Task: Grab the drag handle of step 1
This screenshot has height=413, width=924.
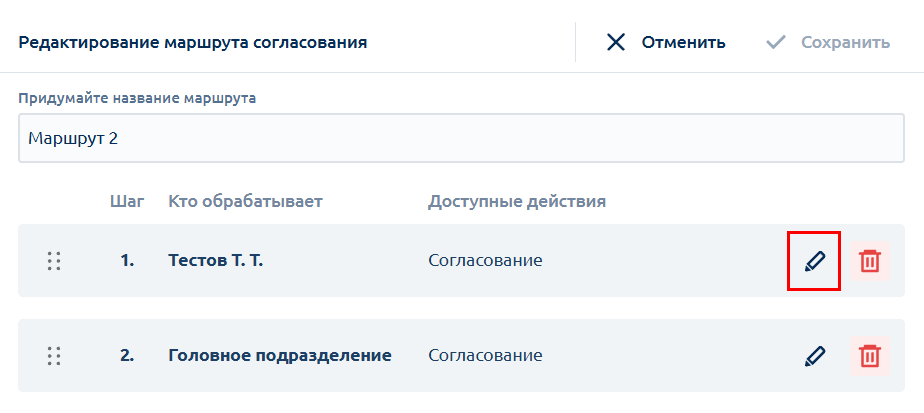Action: click(54, 260)
